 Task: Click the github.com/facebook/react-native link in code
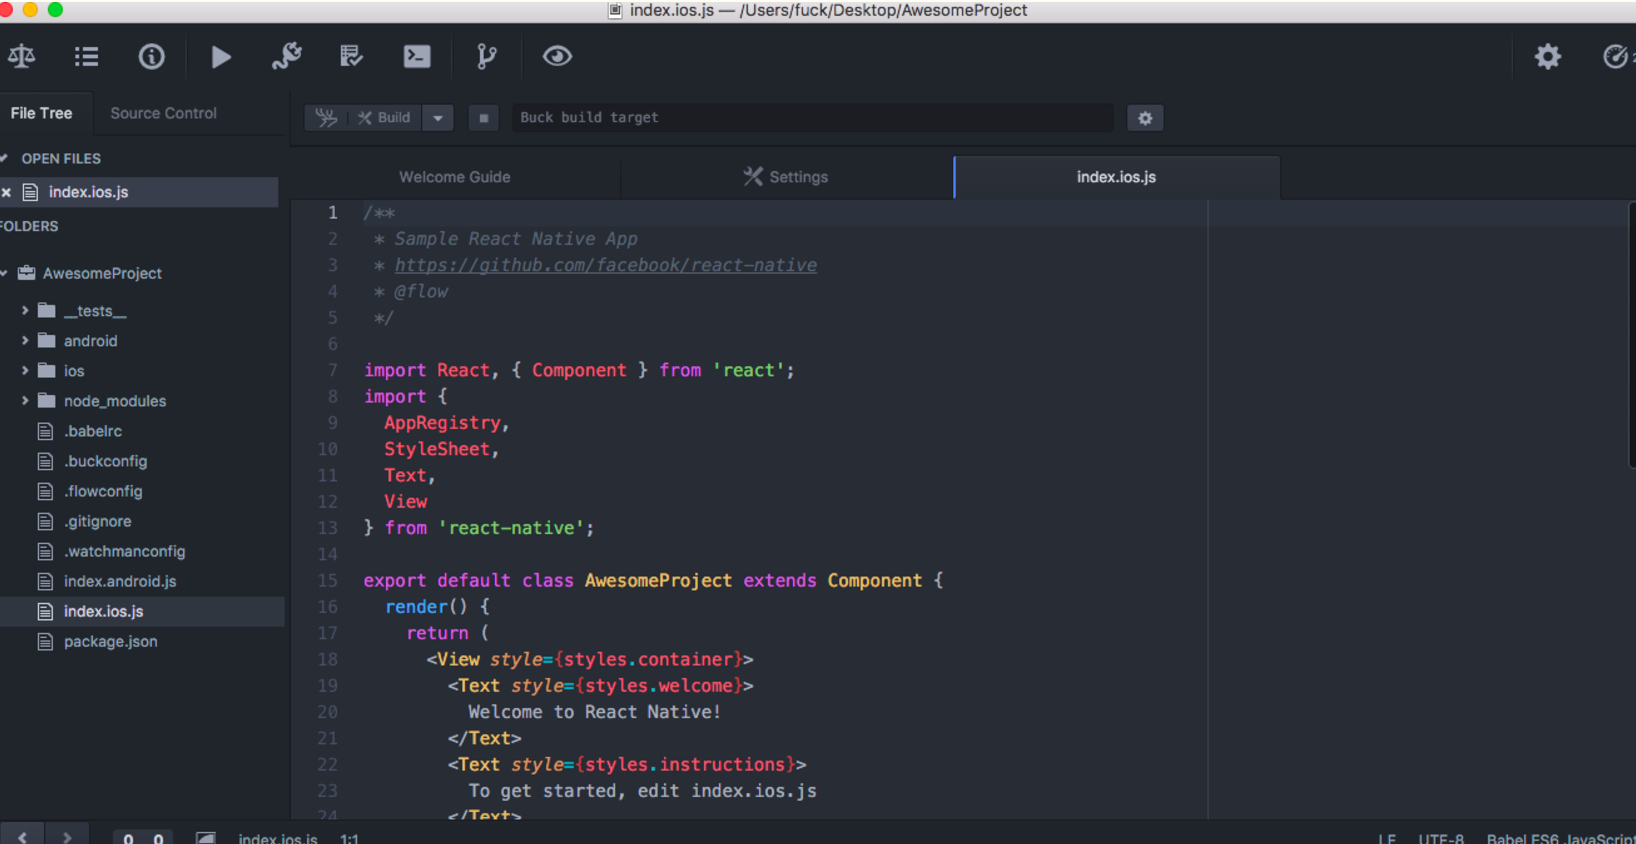point(606,265)
